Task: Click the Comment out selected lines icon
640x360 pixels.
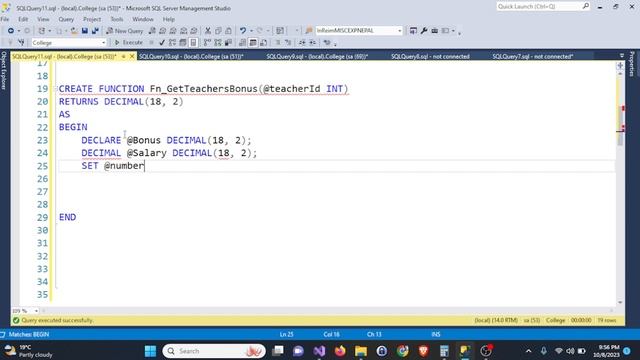Action: 278,42
